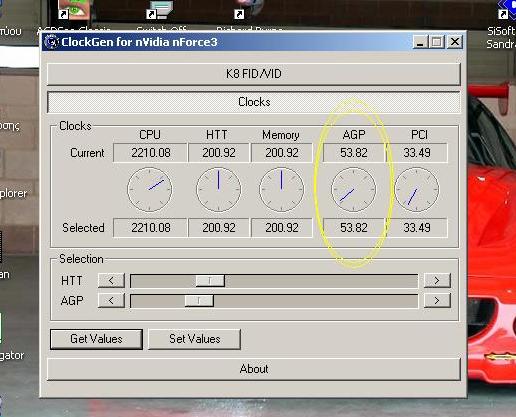This screenshot has height=417, width=516.
Task: Click the Get Values button
Action: [96, 339]
